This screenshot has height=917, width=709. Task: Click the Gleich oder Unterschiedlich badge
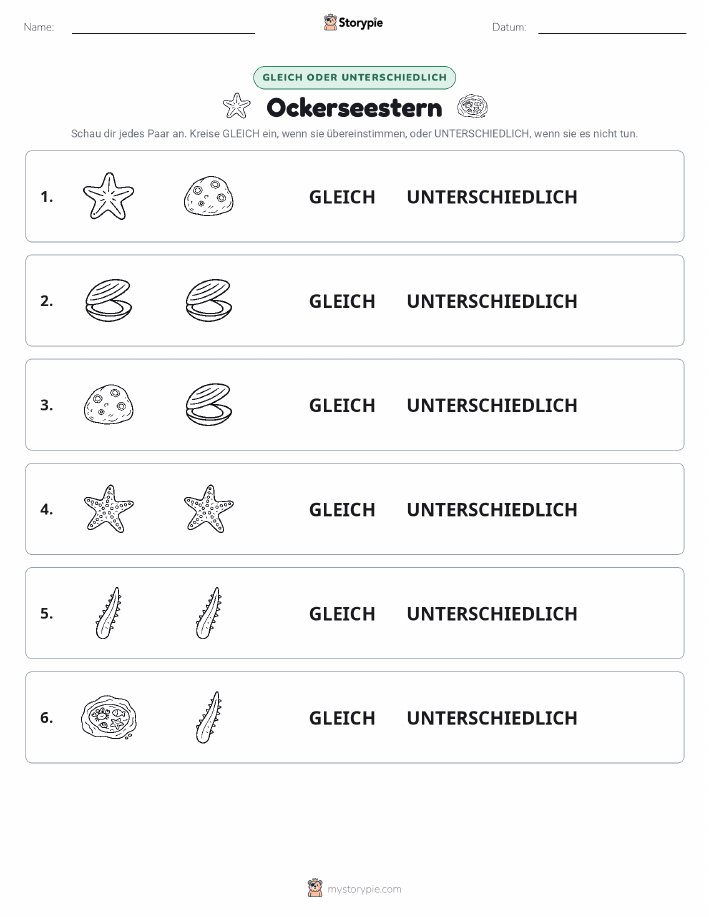click(354, 77)
